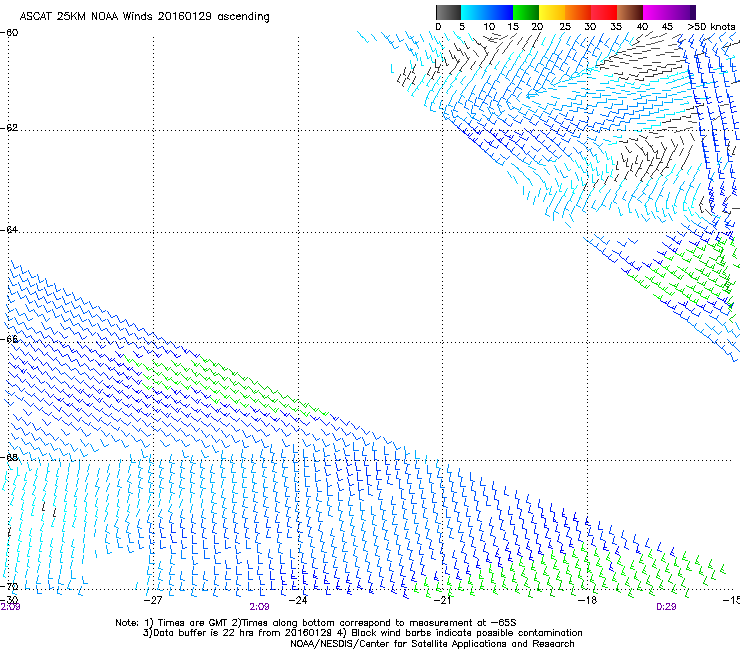Image resolution: width=740 pixels, height=650 pixels.
Task: Click the "-18" longitude axis label
Action: 588,600
